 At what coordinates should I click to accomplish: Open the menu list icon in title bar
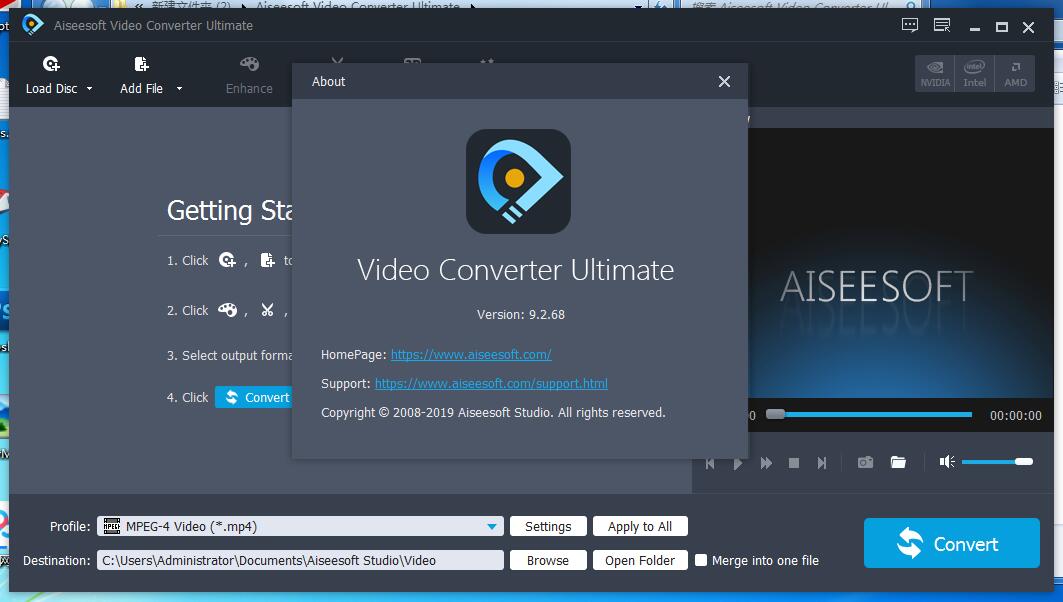(942, 26)
